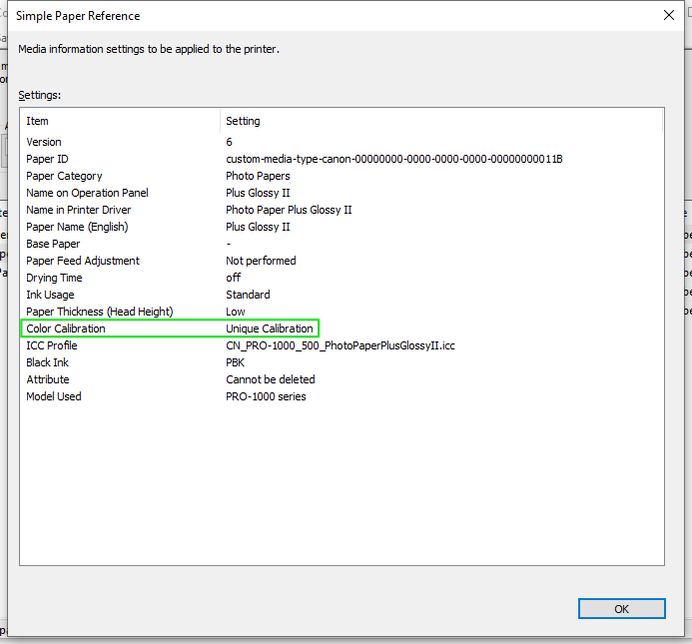Select the Color Calibration row
692x644 pixels.
point(342,328)
